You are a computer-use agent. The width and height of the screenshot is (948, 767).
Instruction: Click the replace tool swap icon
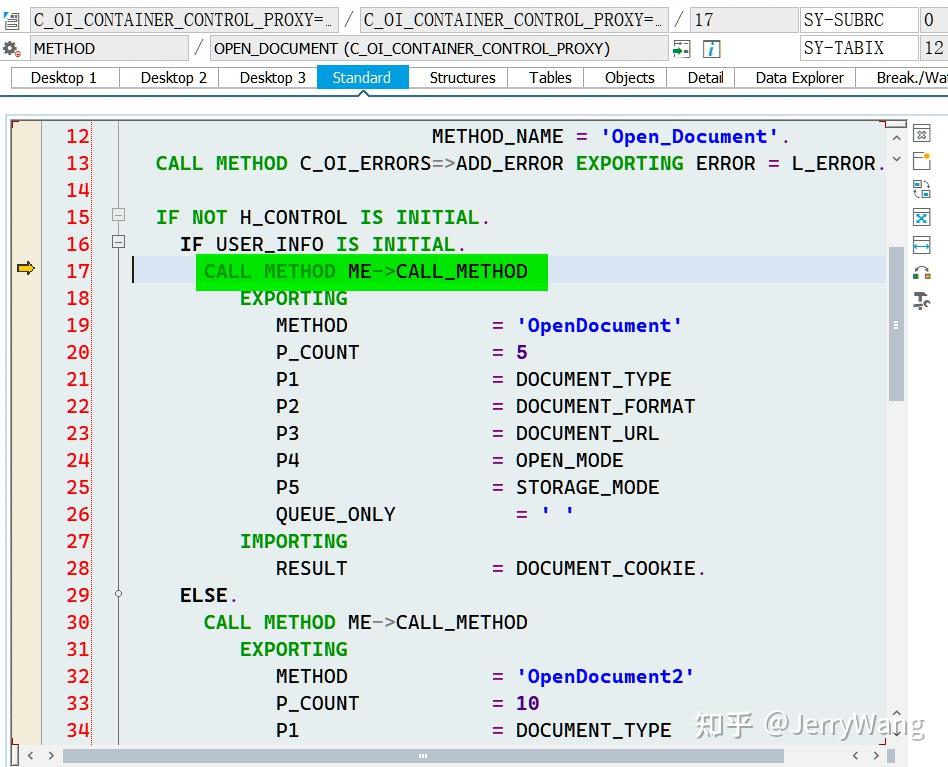click(922, 188)
